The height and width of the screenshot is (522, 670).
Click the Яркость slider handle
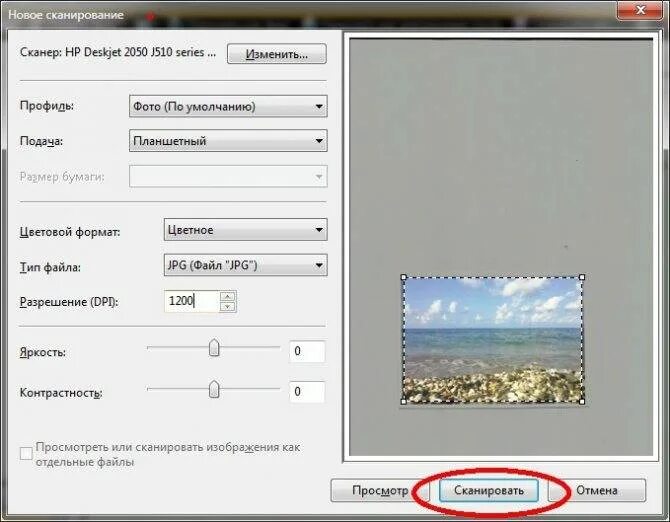click(214, 347)
